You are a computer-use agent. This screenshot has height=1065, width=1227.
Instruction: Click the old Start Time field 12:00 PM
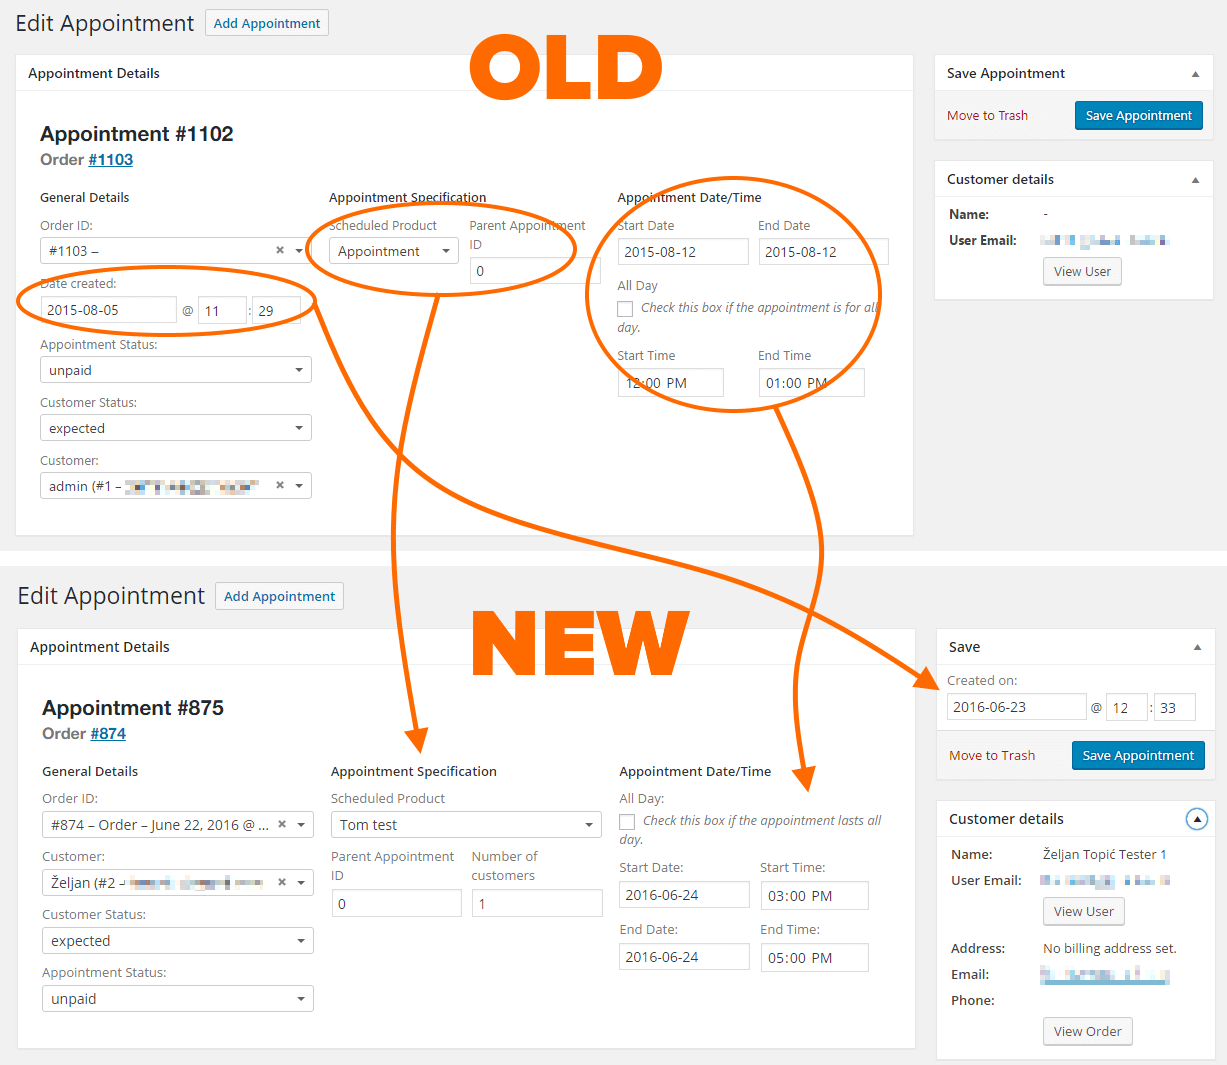[671, 383]
